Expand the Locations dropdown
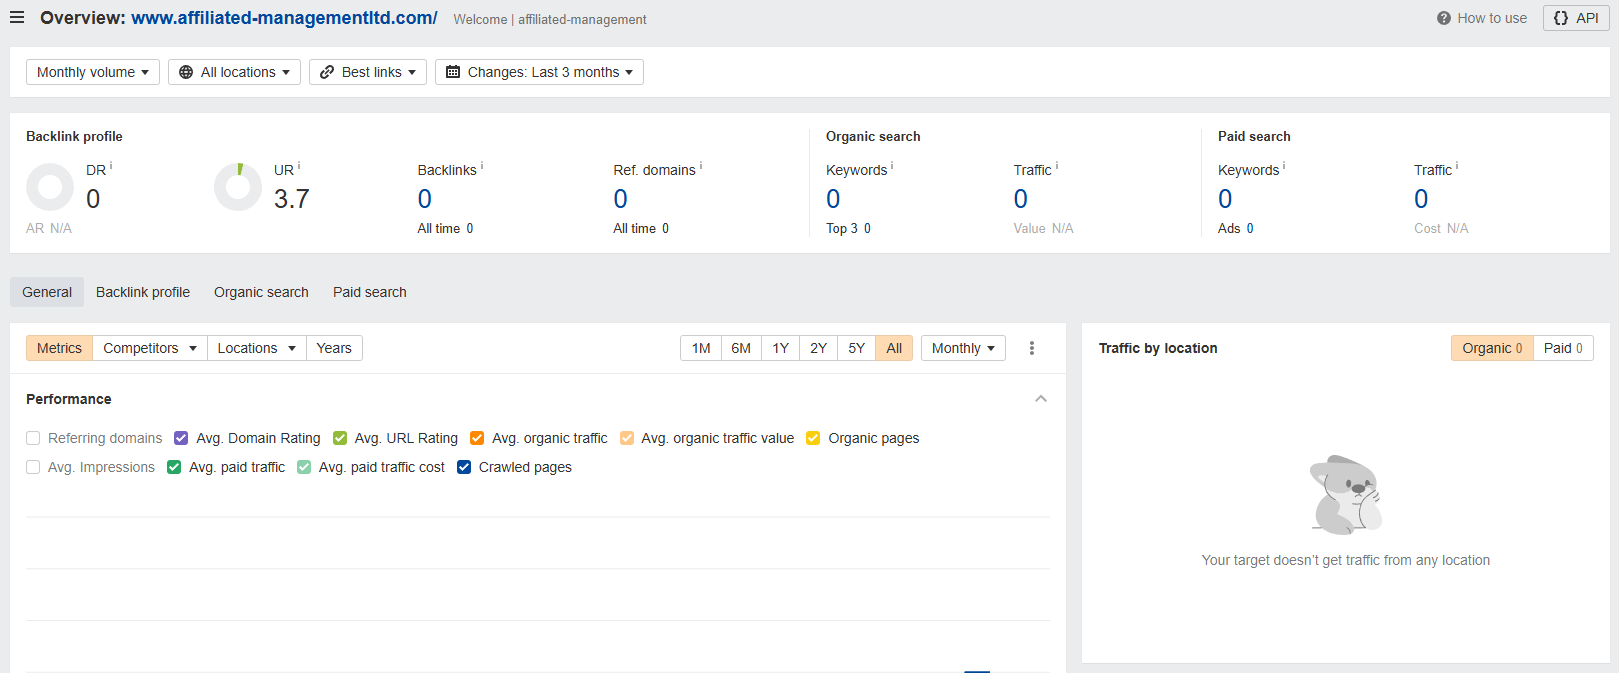 257,348
